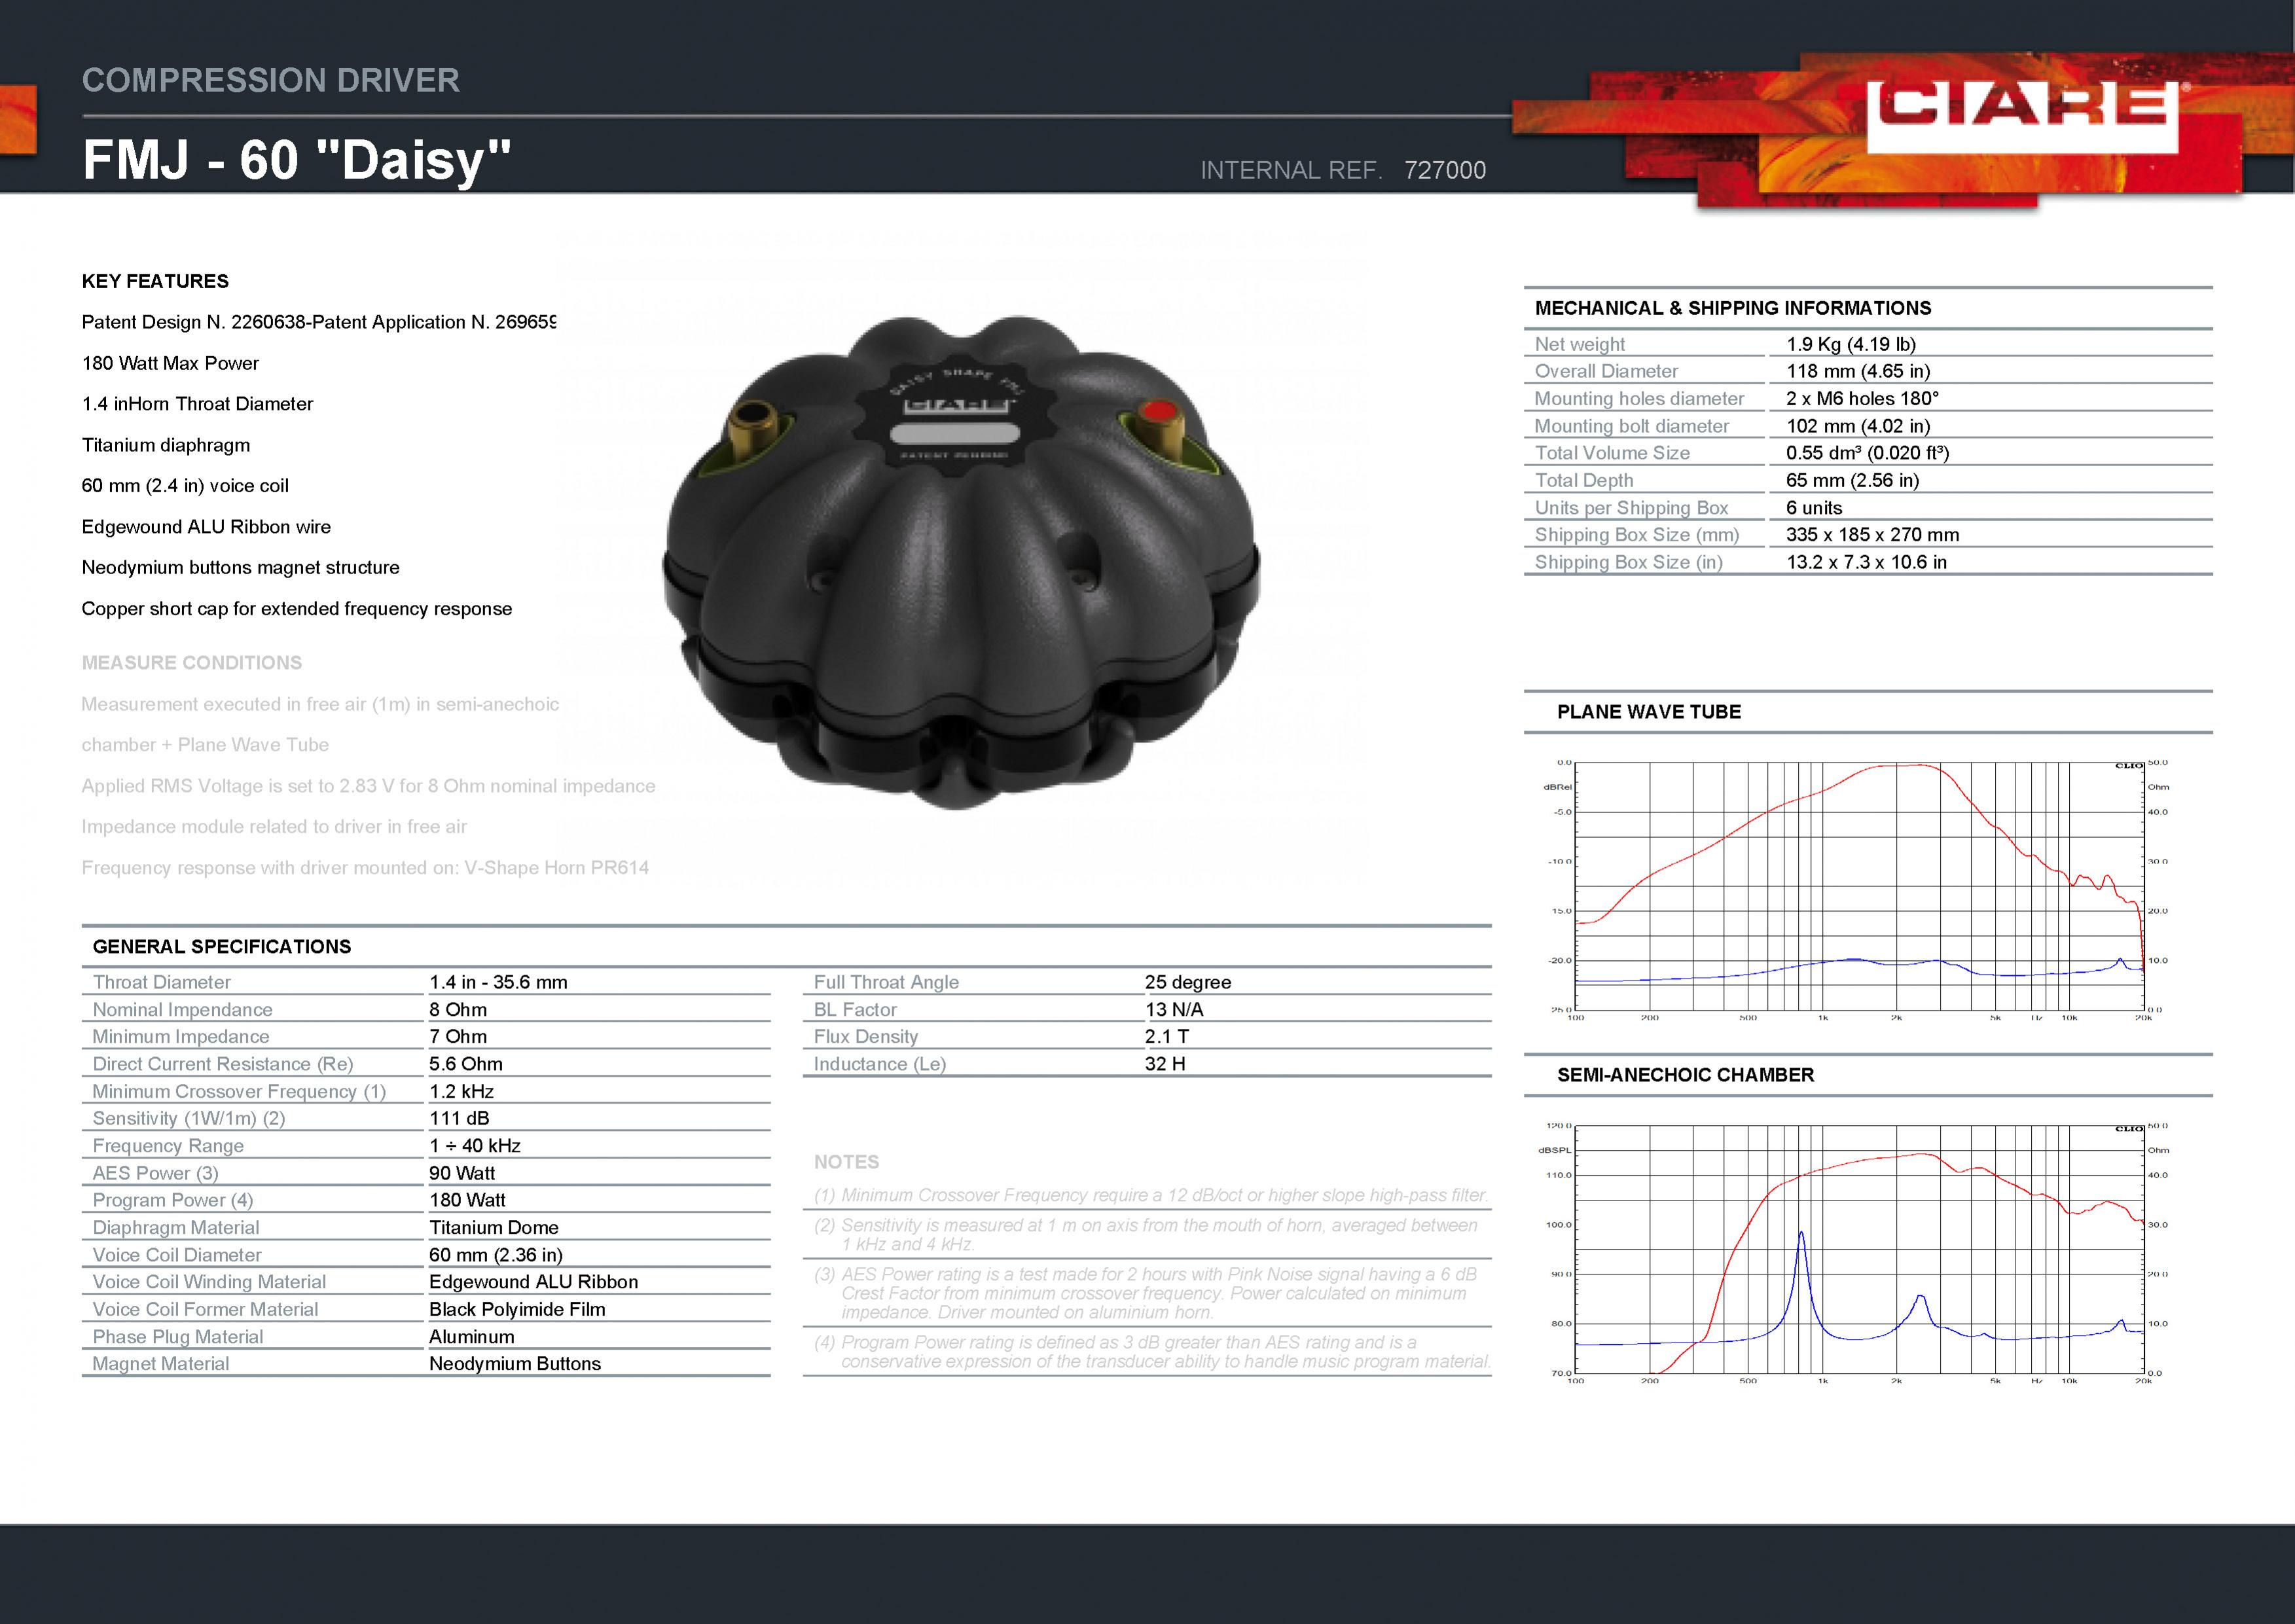This screenshot has height=1624, width=2295.
Task: Click the Total Depth value '65 mm (2.56 in)'
Action: [x=1852, y=480]
